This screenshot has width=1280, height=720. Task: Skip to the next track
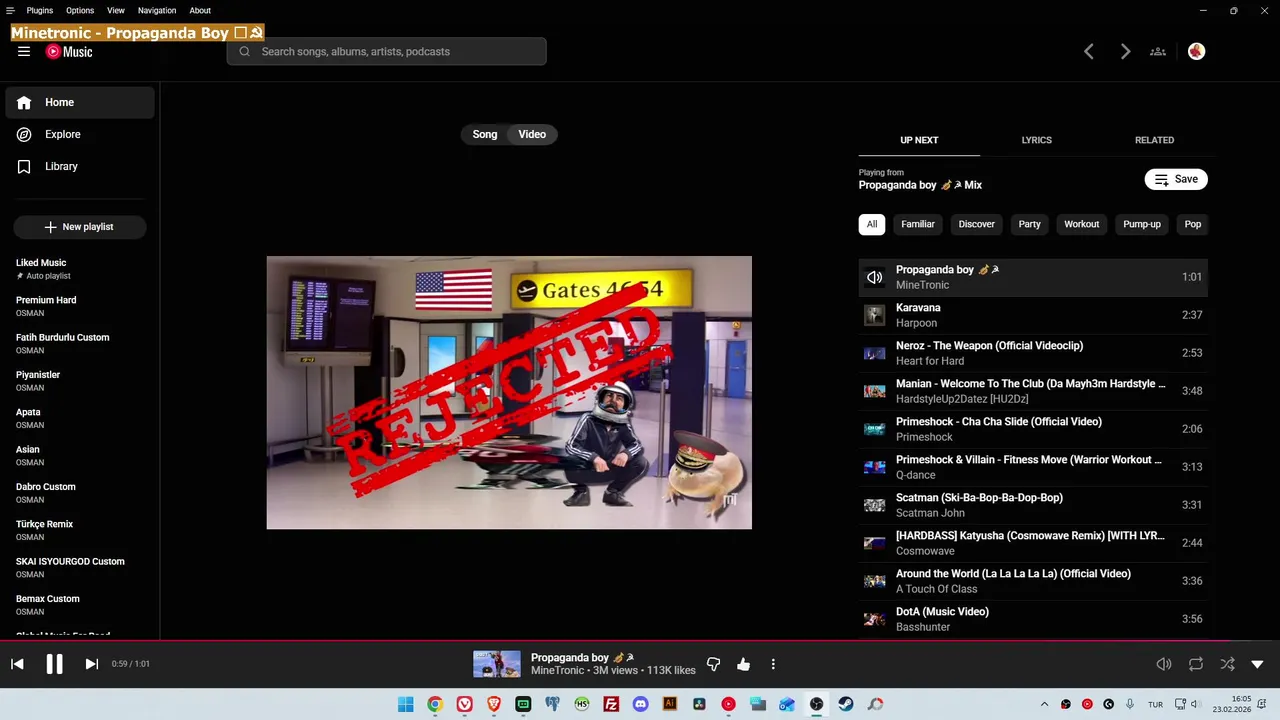[91, 664]
